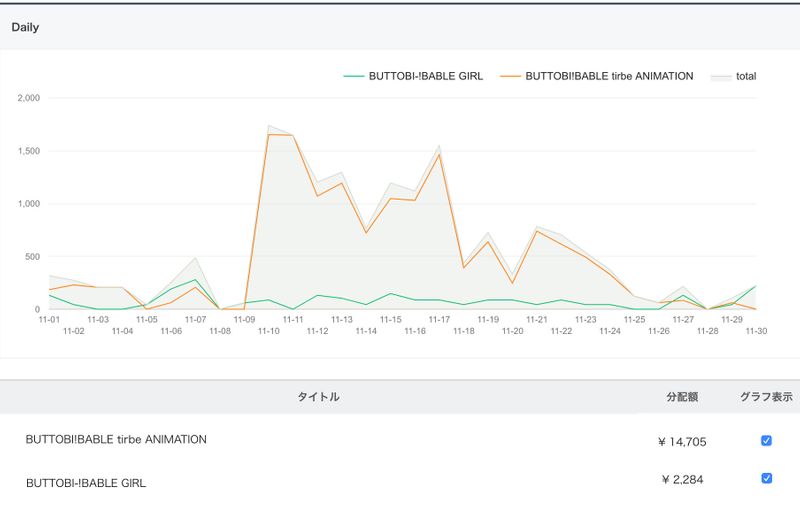Viewport: 800px width, 506px height.
Task: Uncheck graph display for BUTTOBI!BABLE tirbe ANIMATION row
Action: [766, 440]
